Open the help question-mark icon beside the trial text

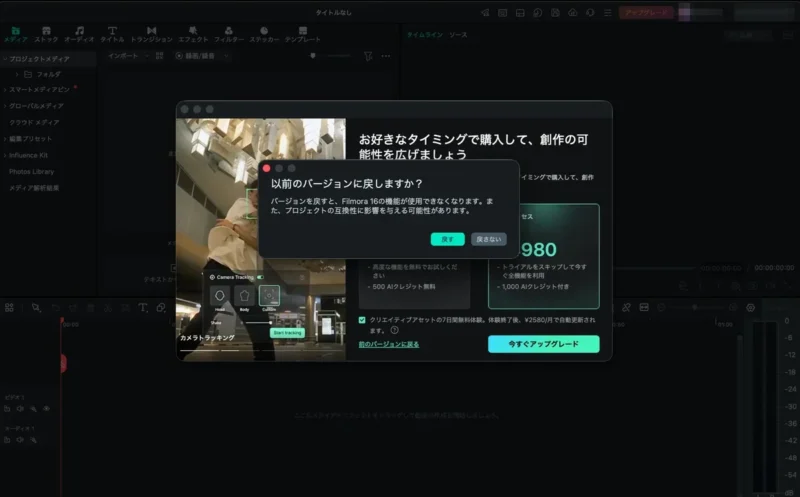pyautogui.click(x=394, y=330)
